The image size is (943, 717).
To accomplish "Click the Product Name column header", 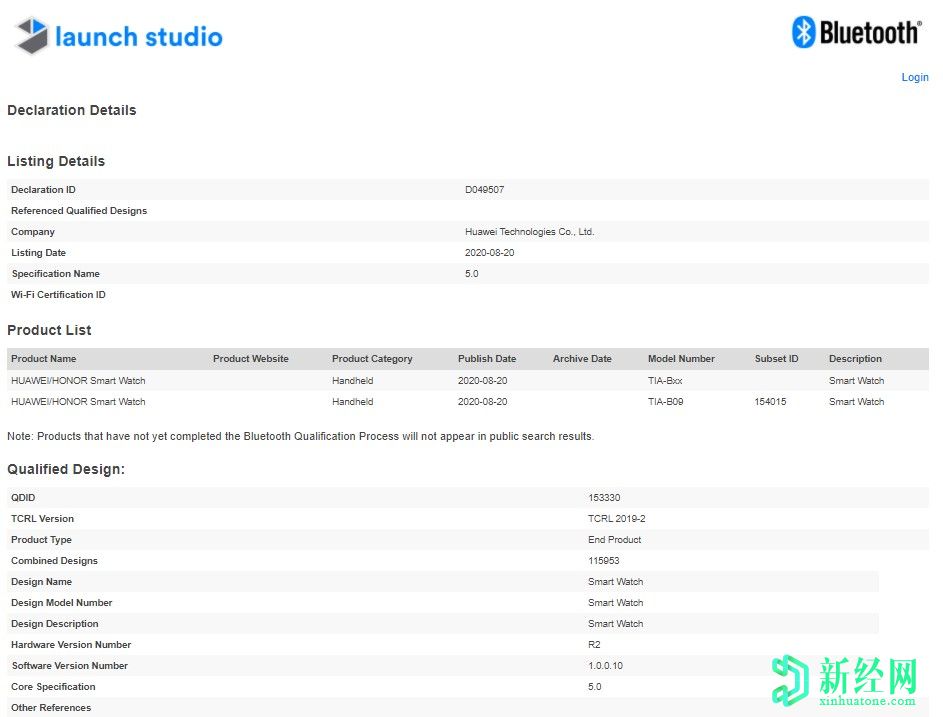I will (43, 359).
